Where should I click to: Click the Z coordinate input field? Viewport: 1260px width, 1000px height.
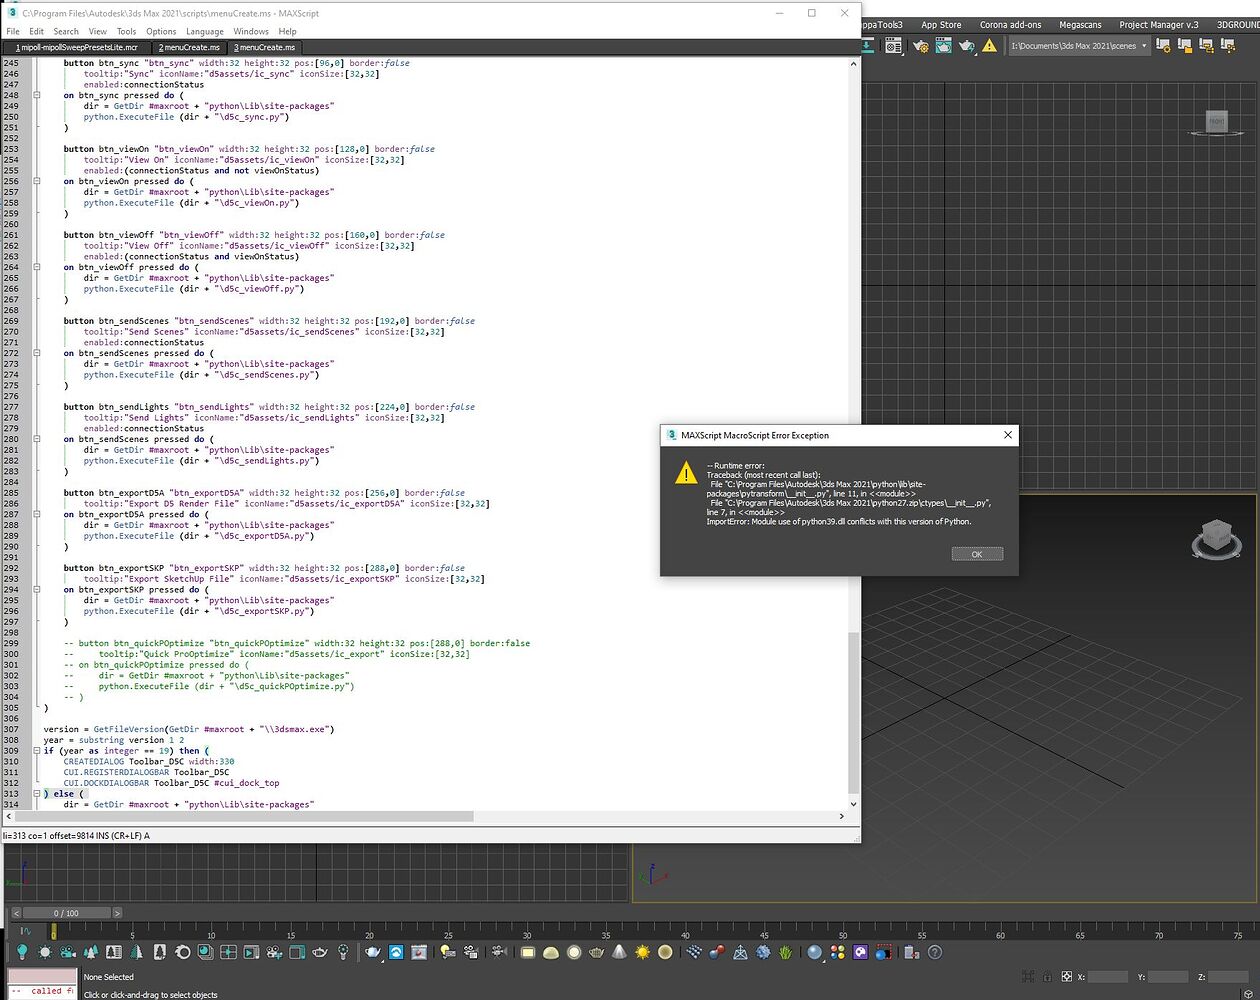(1228, 977)
